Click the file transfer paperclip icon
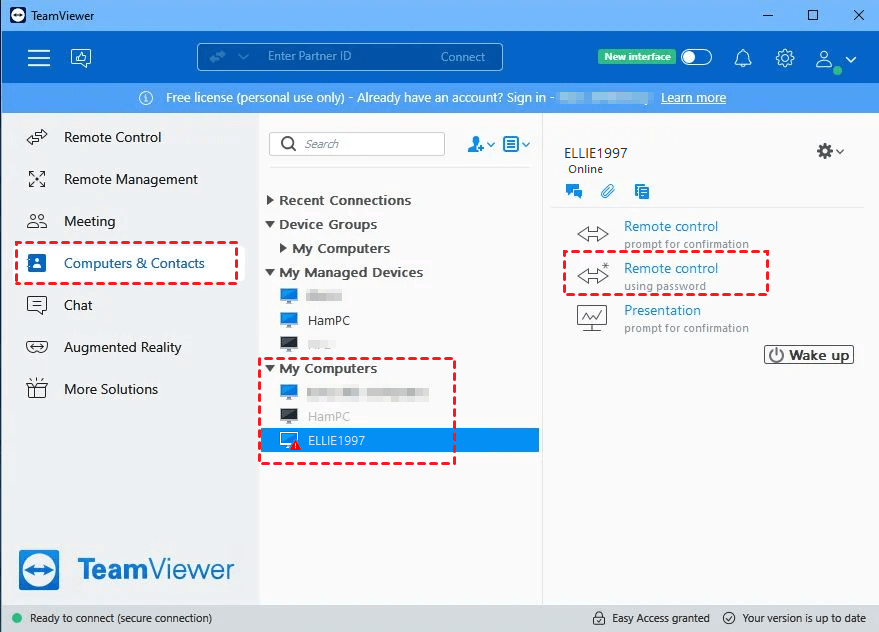The image size is (879, 632). (607, 192)
